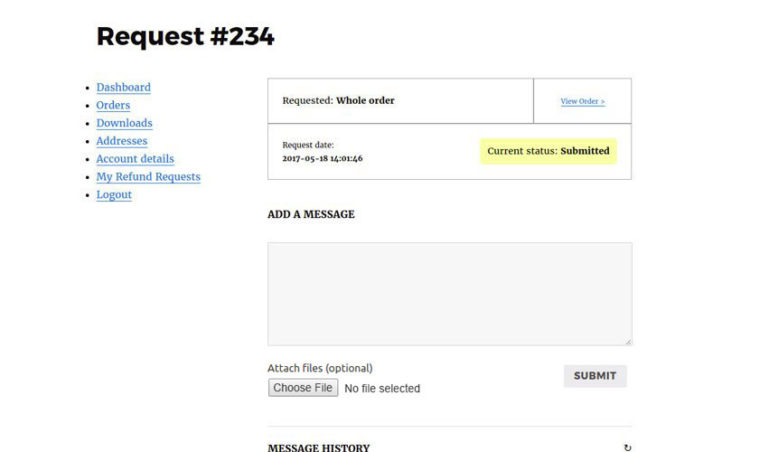Viewport: 769px width, 452px height.
Task: Click the resize grip of message box
Action: [628, 342]
